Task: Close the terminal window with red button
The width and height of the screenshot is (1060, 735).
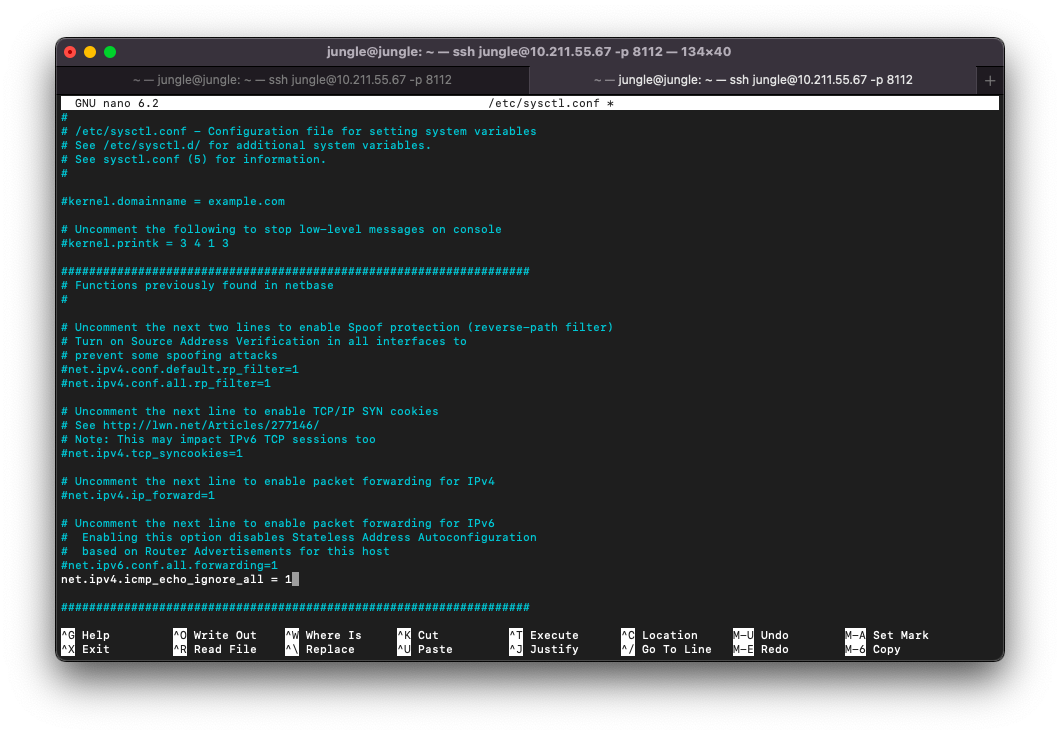Action: [x=70, y=52]
